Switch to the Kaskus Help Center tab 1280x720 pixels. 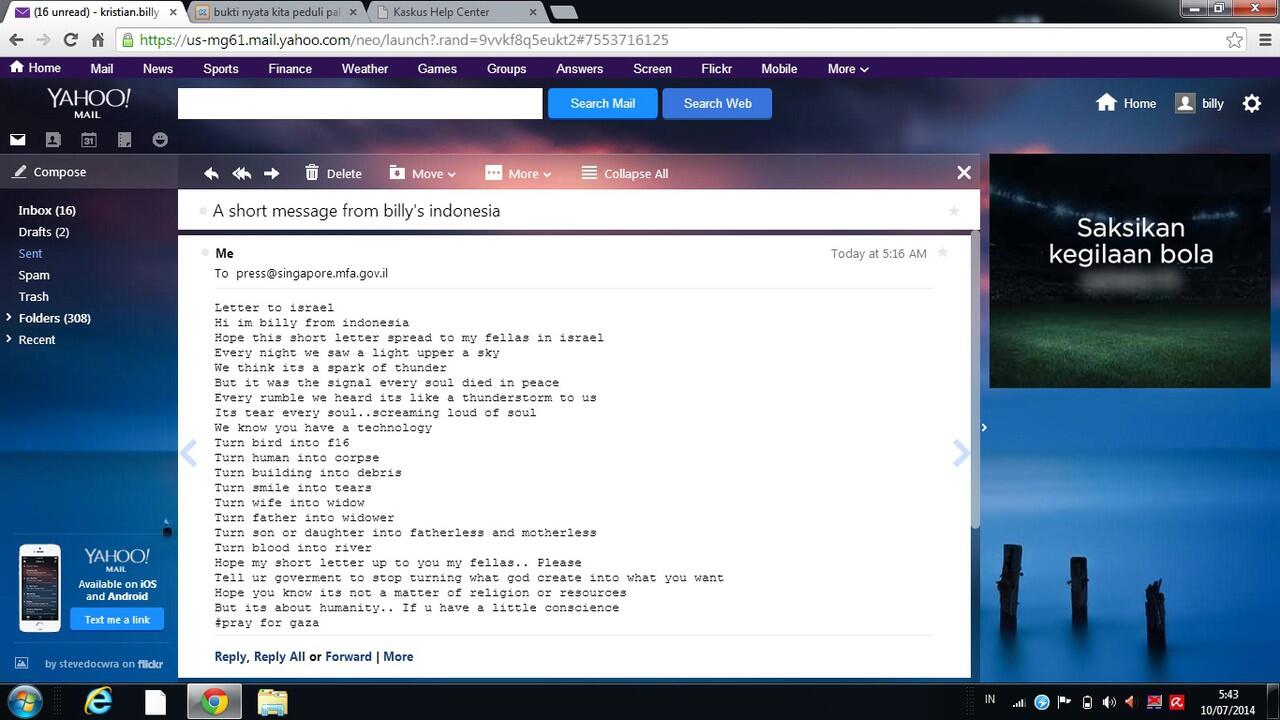tap(455, 12)
